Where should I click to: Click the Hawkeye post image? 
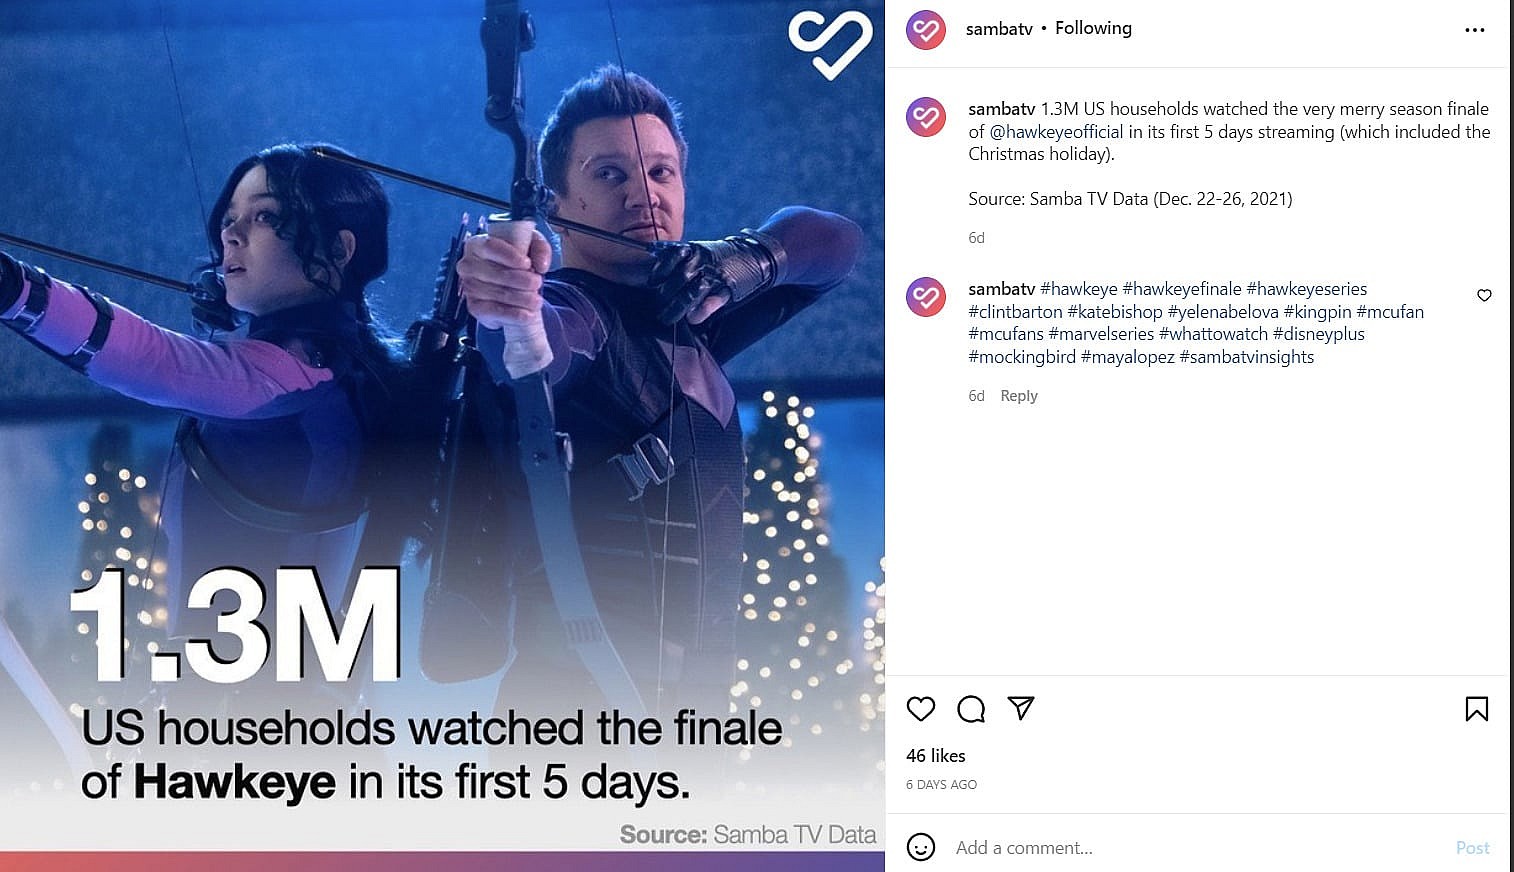click(x=442, y=436)
